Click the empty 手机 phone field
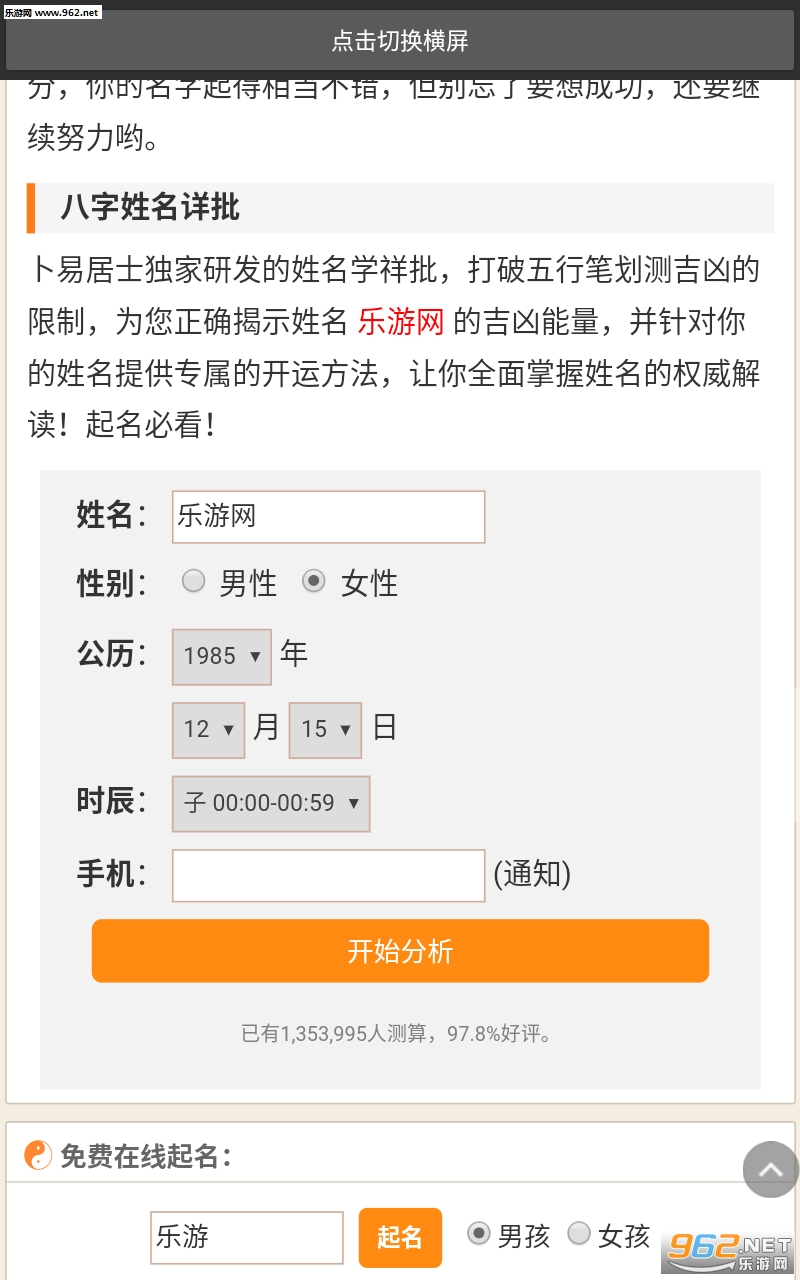Image resolution: width=800 pixels, height=1280 pixels. coord(328,875)
